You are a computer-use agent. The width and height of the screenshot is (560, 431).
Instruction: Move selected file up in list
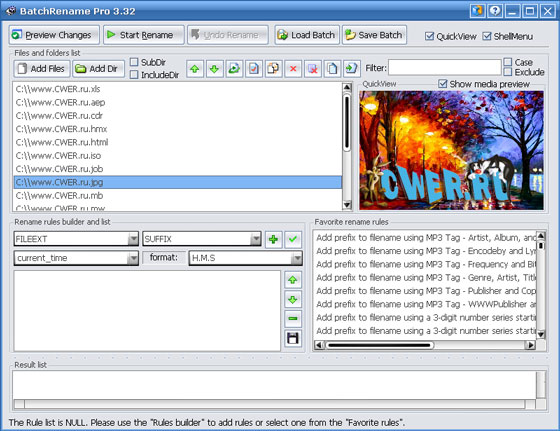(x=195, y=69)
